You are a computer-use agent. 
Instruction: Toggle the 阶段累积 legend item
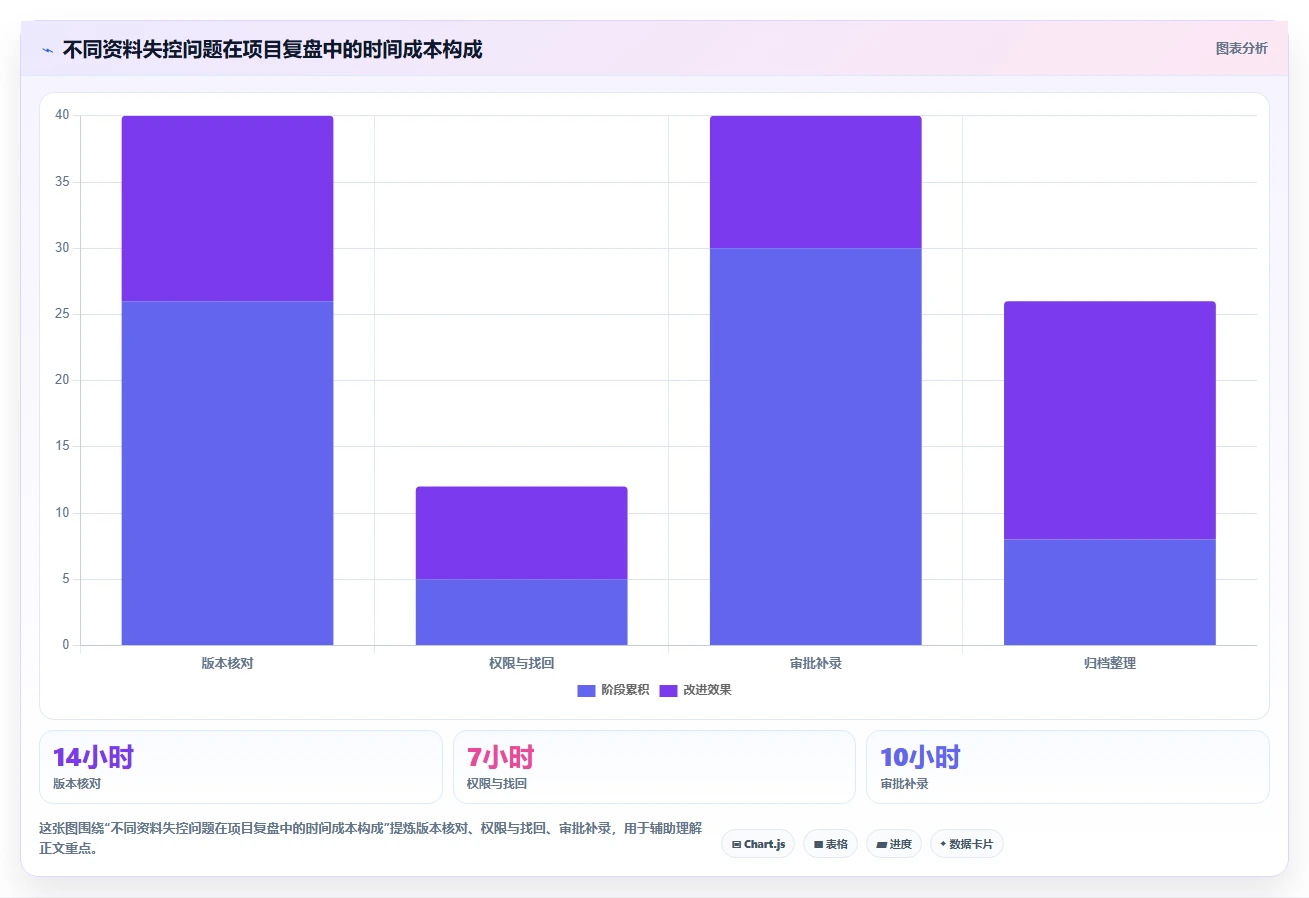[613, 690]
